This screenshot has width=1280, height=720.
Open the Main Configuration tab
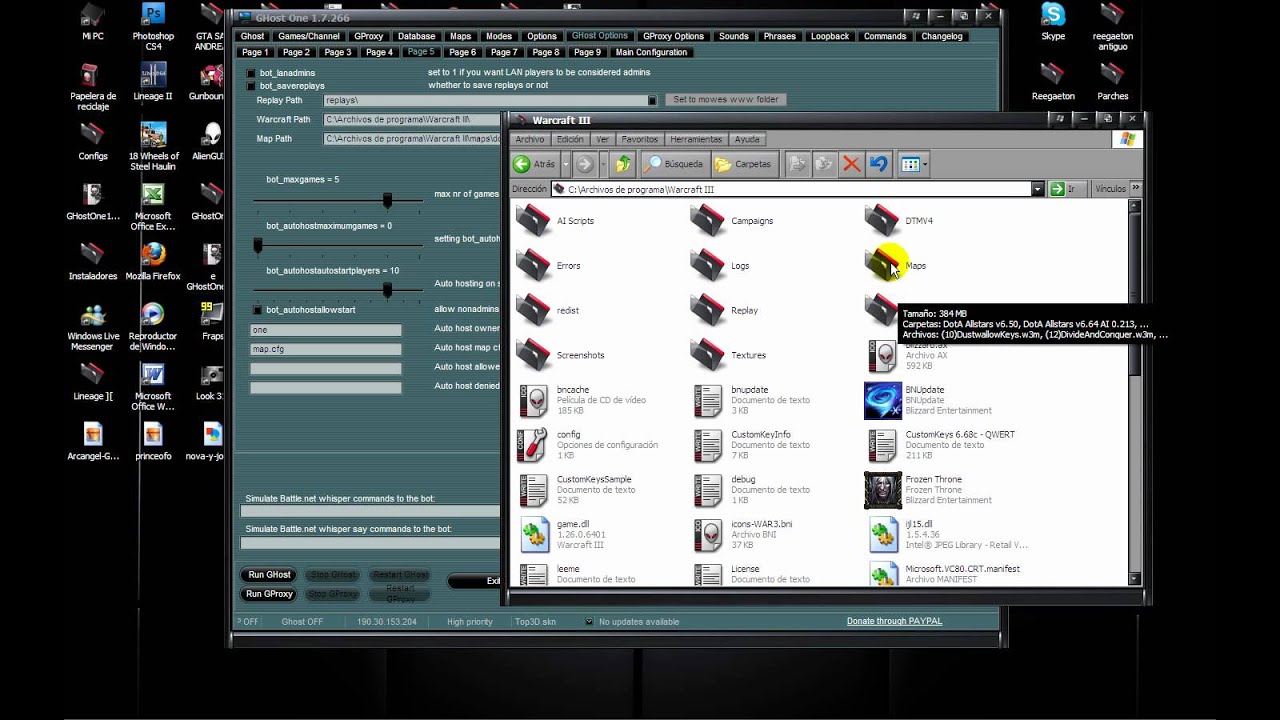(651, 52)
